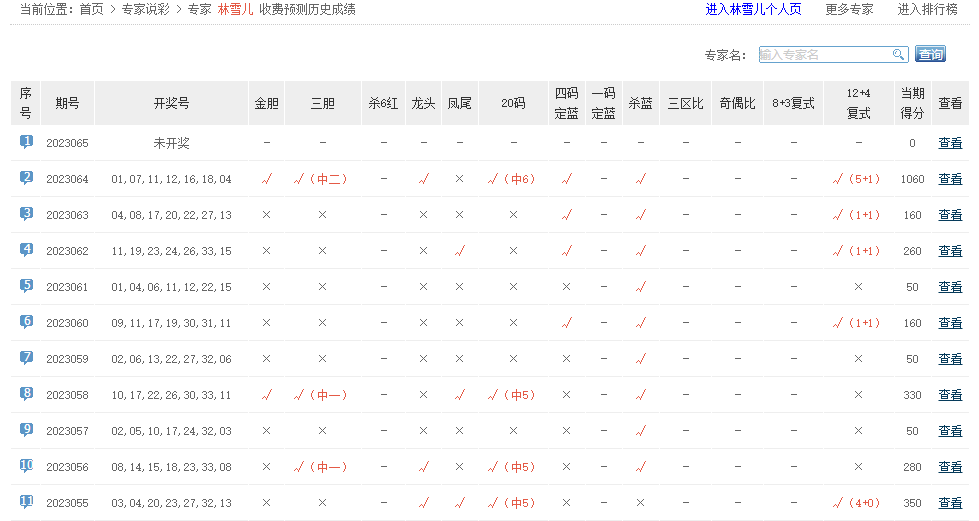
Task: Open 查看 link for issue 2023058
Action: 950,395
